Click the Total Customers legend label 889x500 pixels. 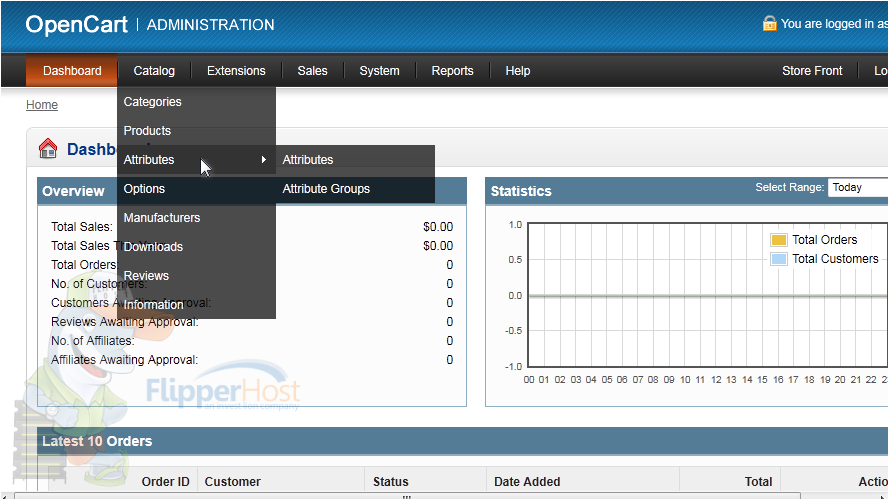pyautogui.click(x=835, y=259)
